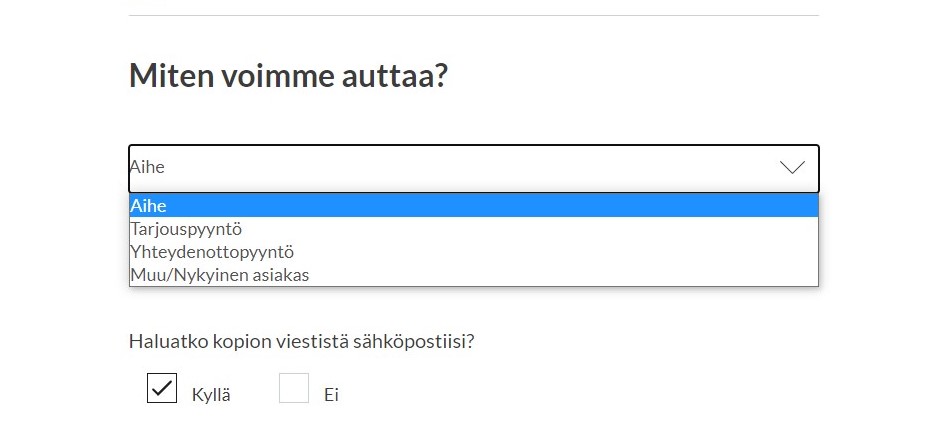The width and height of the screenshot is (935, 436).
Task: Collapse the open Aihe select field
Action: coord(474,169)
